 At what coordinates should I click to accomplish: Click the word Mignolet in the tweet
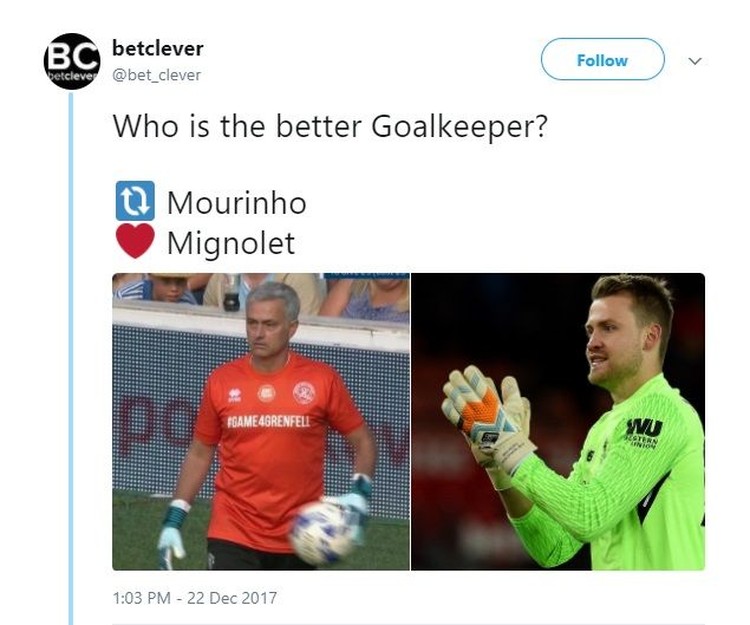(x=231, y=243)
